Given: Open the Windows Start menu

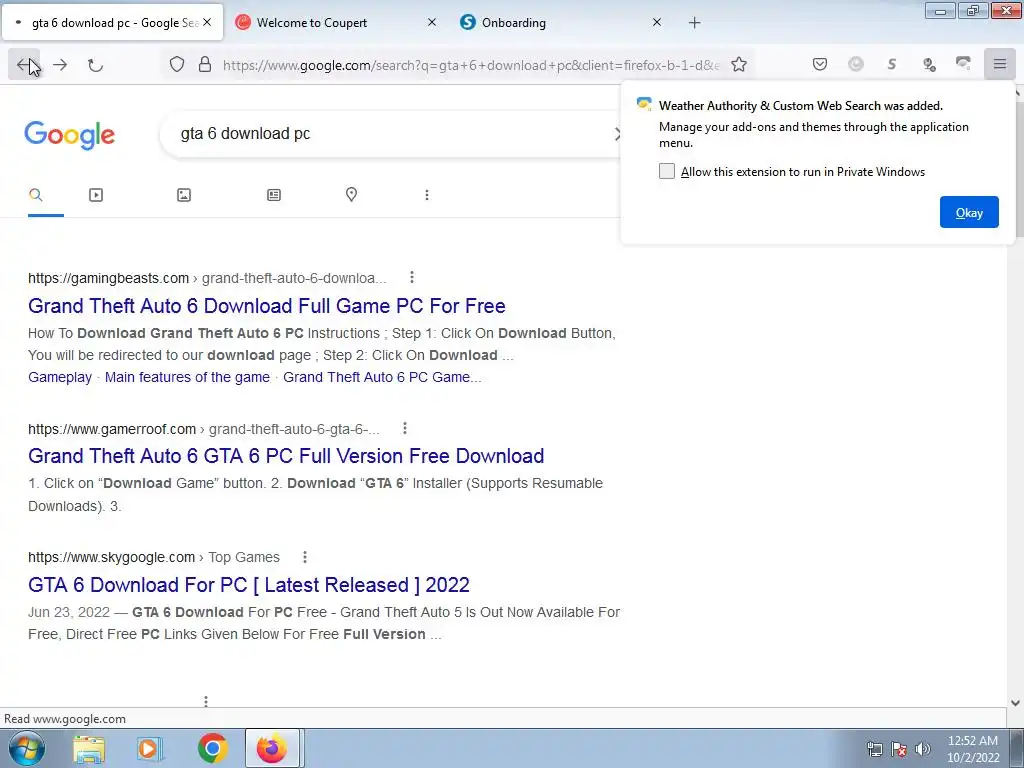Looking at the screenshot, I should (27, 748).
